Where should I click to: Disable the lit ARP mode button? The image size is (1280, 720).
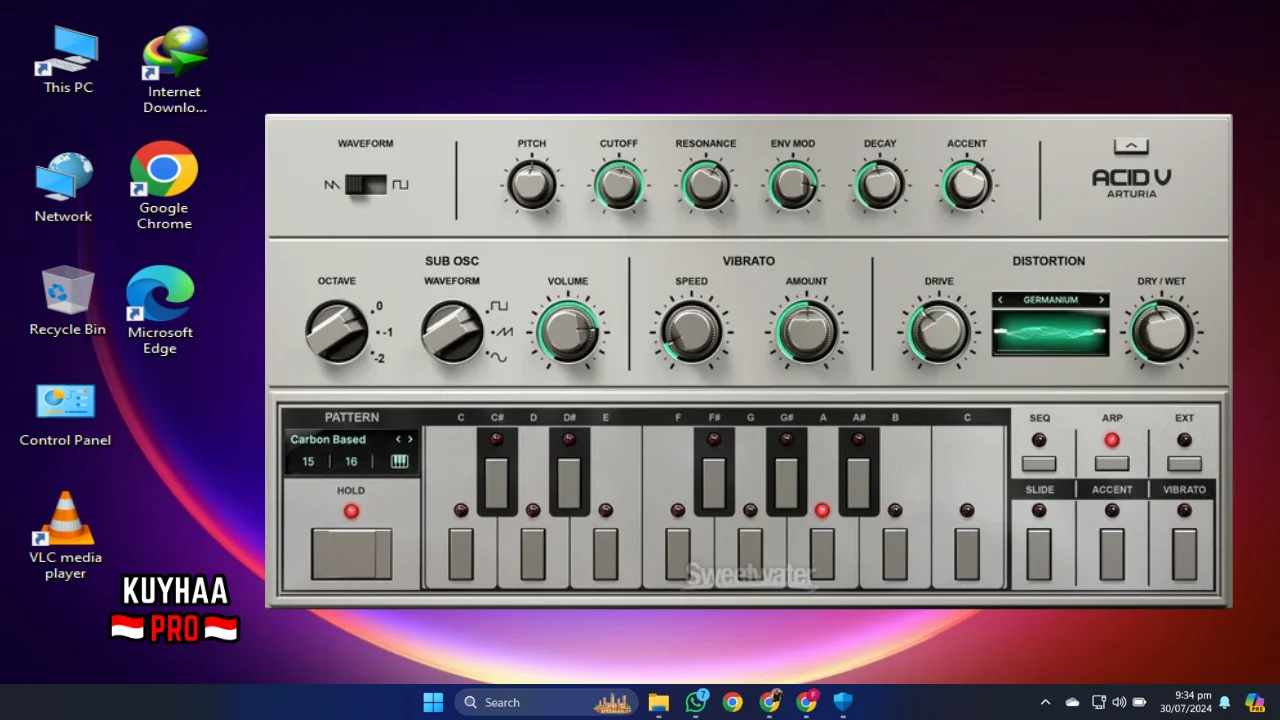[1112, 464]
